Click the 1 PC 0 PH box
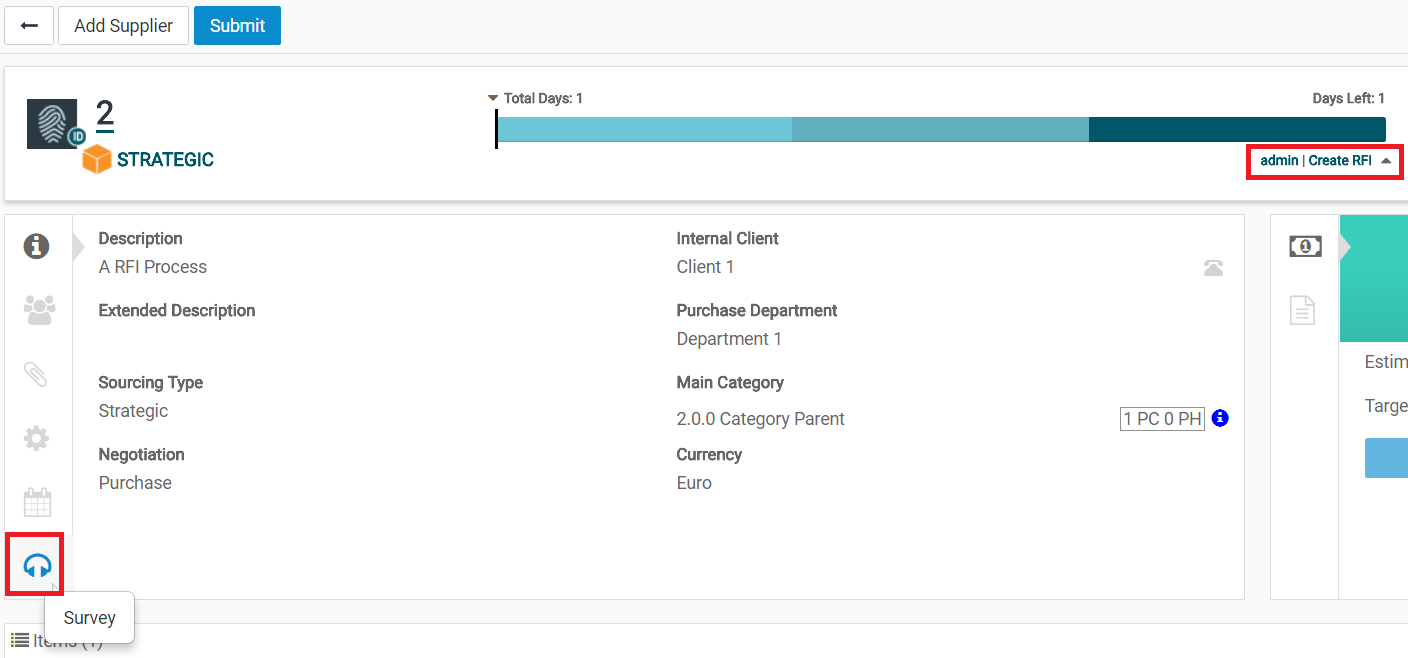1408x658 pixels. pos(1162,419)
